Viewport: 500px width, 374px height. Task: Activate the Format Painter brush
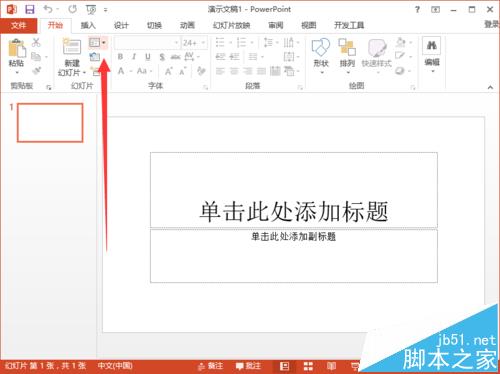click(x=36, y=71)
